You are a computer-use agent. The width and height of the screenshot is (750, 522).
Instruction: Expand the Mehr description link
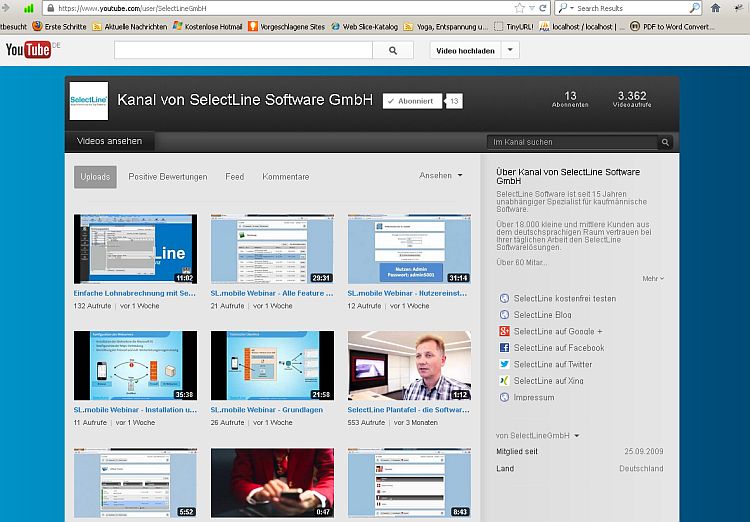click(x=653, y=278)
